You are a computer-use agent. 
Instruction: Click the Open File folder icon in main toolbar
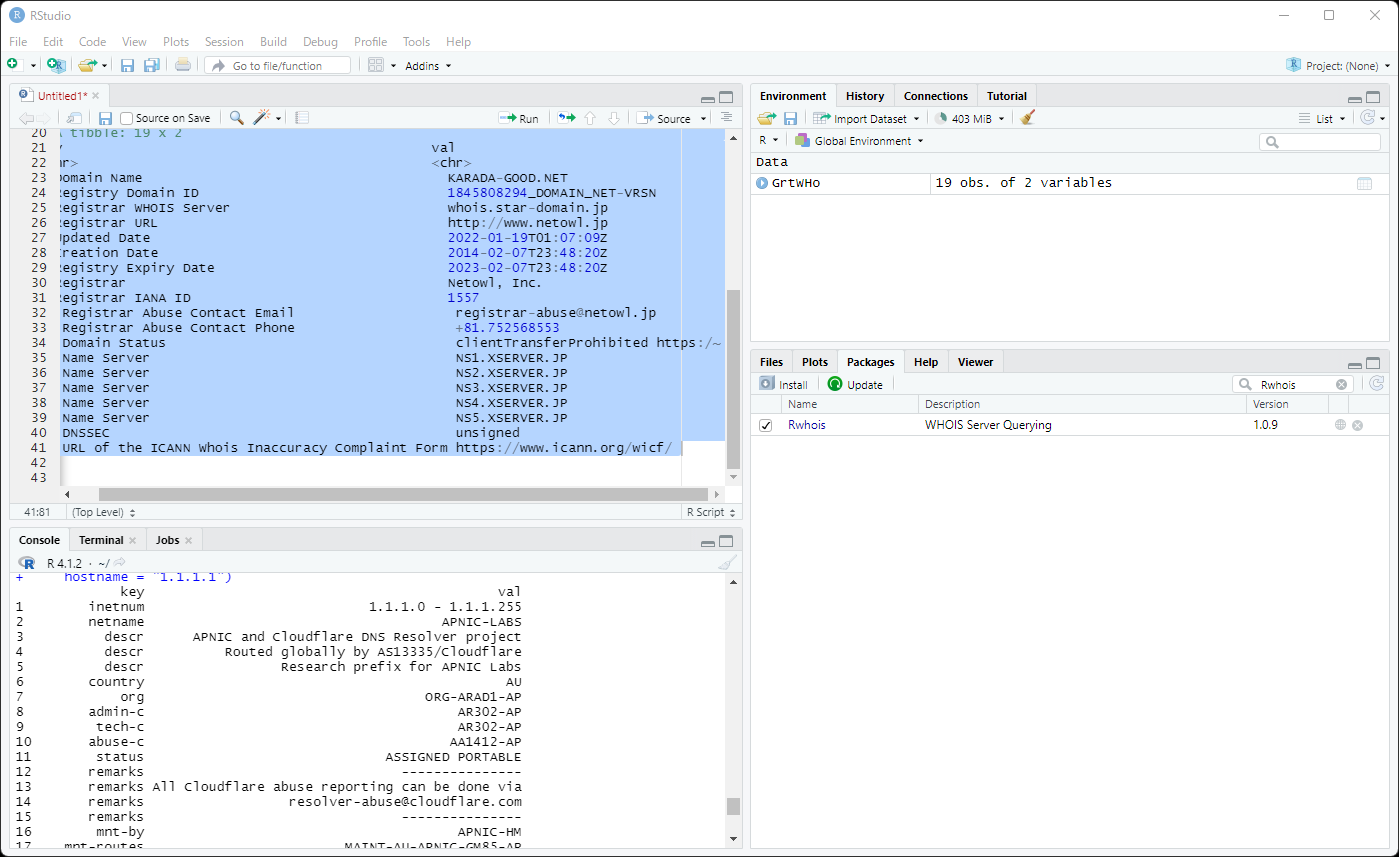point(88,65)
